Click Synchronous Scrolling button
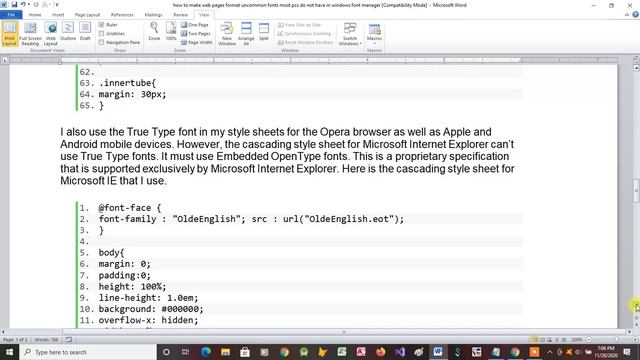Screen dimensions: 640x360 click(304, 33)
